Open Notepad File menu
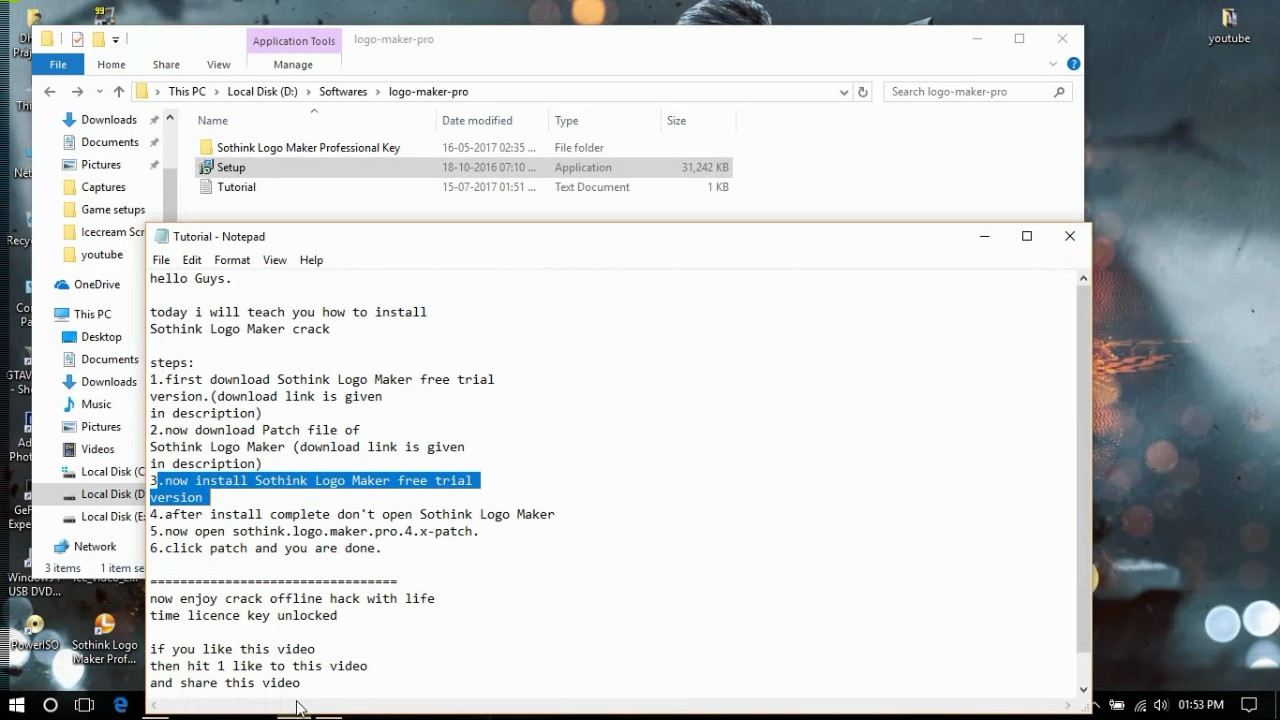Screen dimensions: 1280x720 click(161, 260)
